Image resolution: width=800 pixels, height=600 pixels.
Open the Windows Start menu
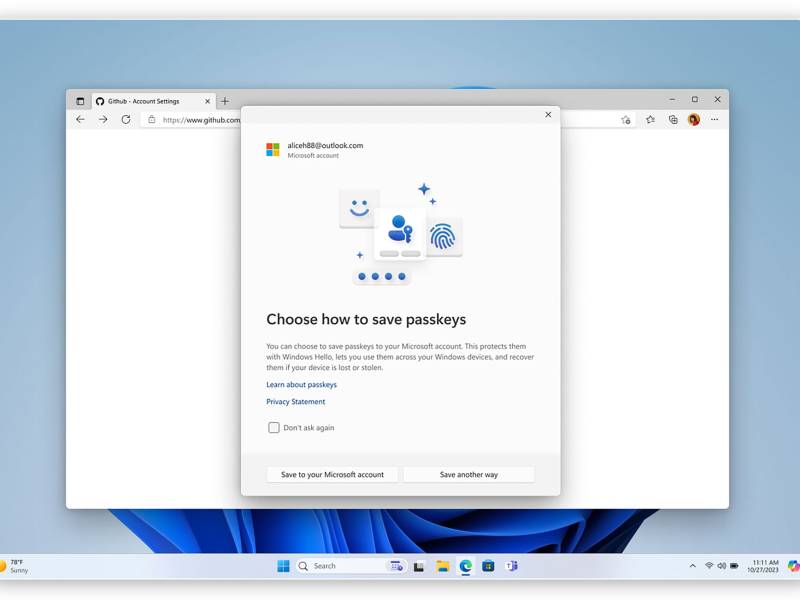click(283, 566)
